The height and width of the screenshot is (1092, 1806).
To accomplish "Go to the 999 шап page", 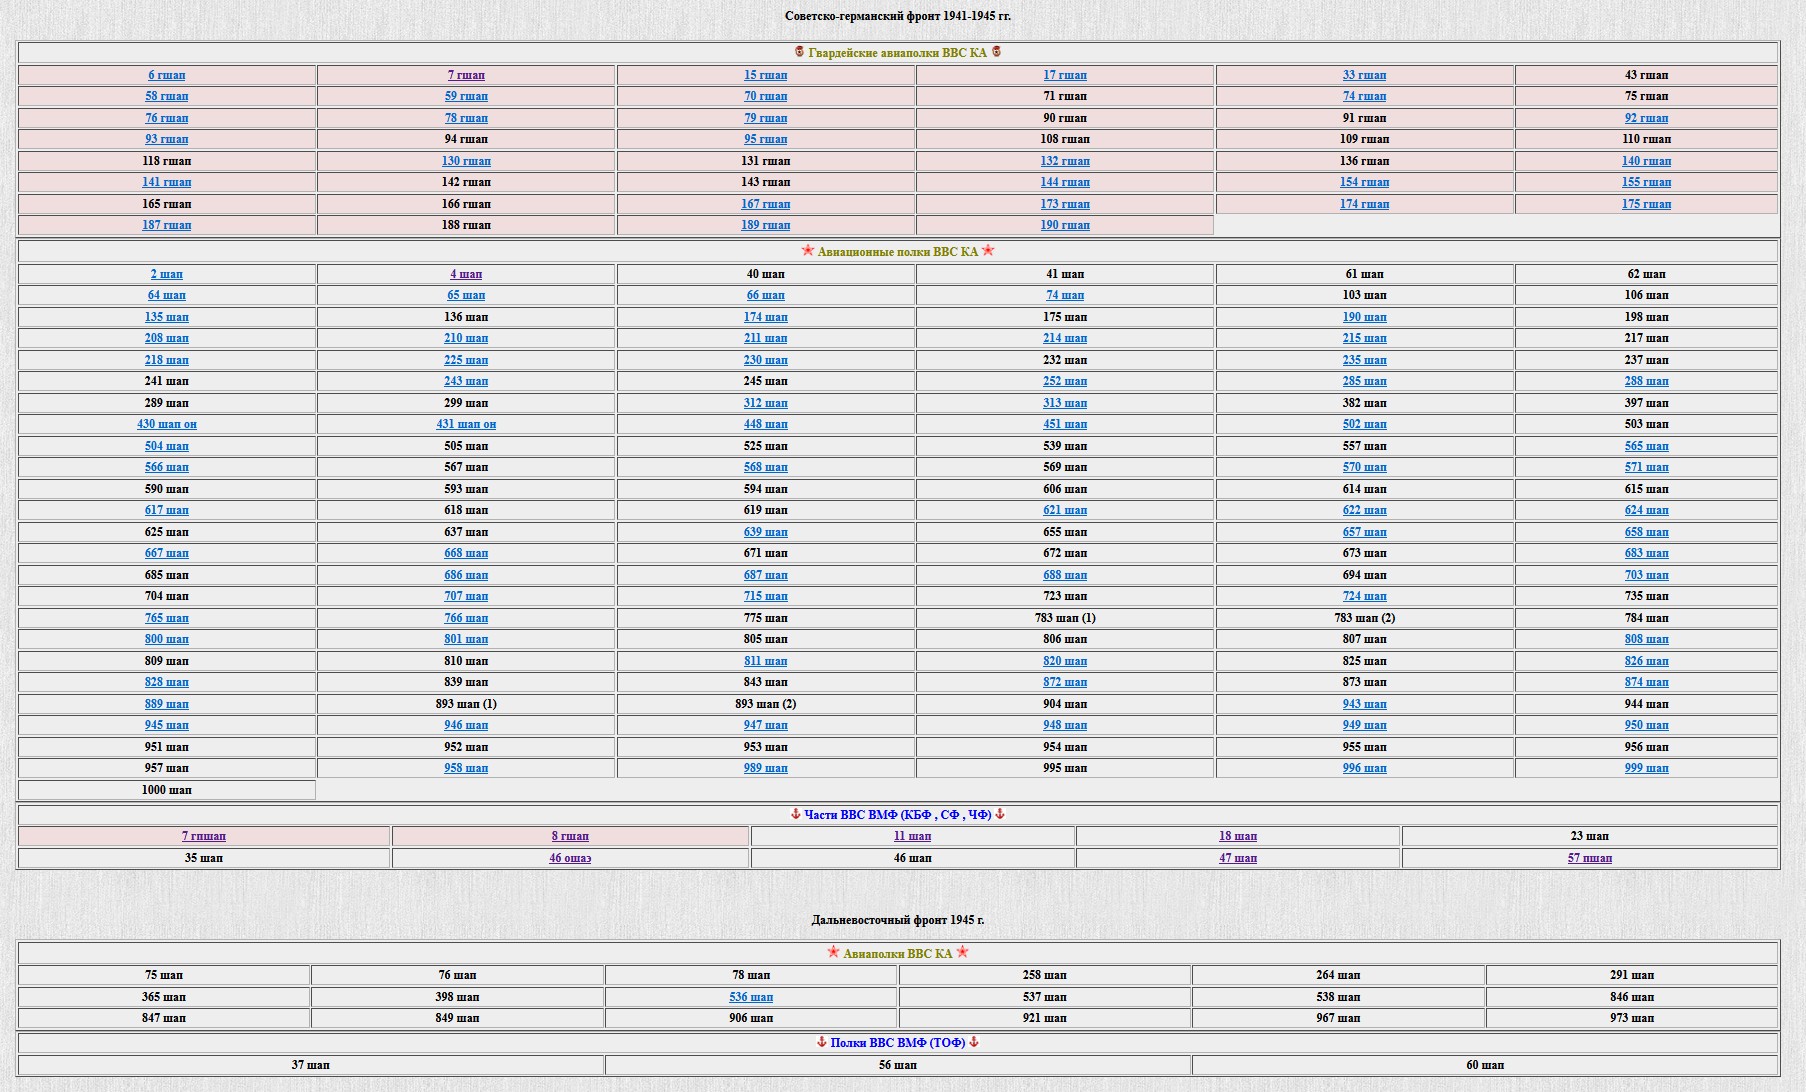I will point(1646,768).
